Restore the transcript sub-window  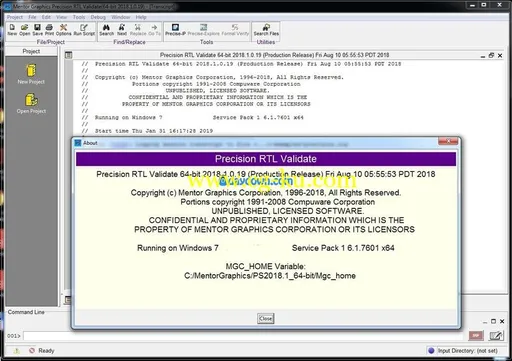[491, 55]
